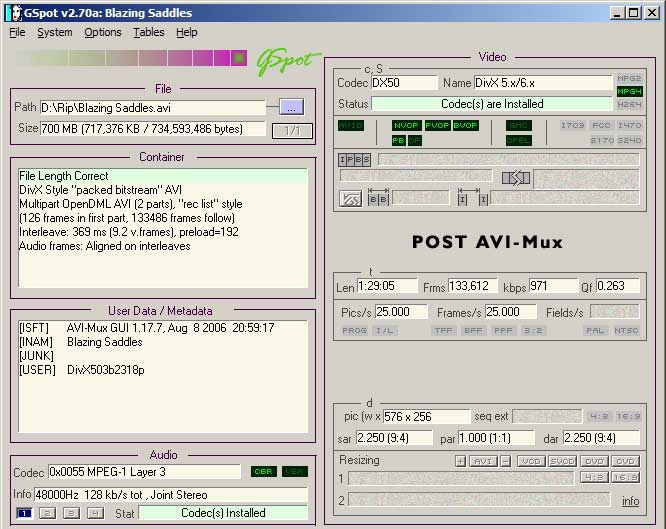The height and width of the screenshot is (529, 666).
Task: Click the I470 indicator
Action: [x=629, y=125]
